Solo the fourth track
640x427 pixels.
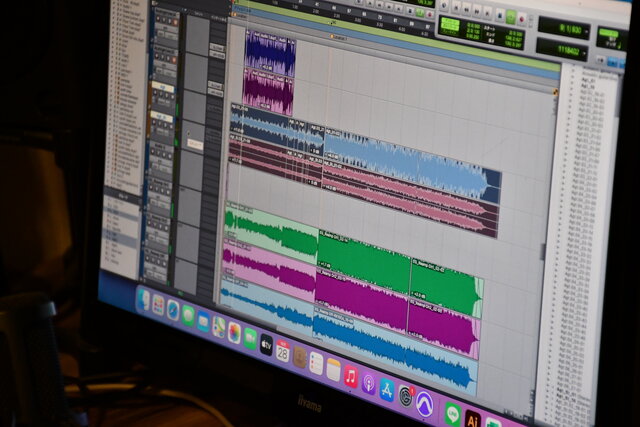click(165, 125)
